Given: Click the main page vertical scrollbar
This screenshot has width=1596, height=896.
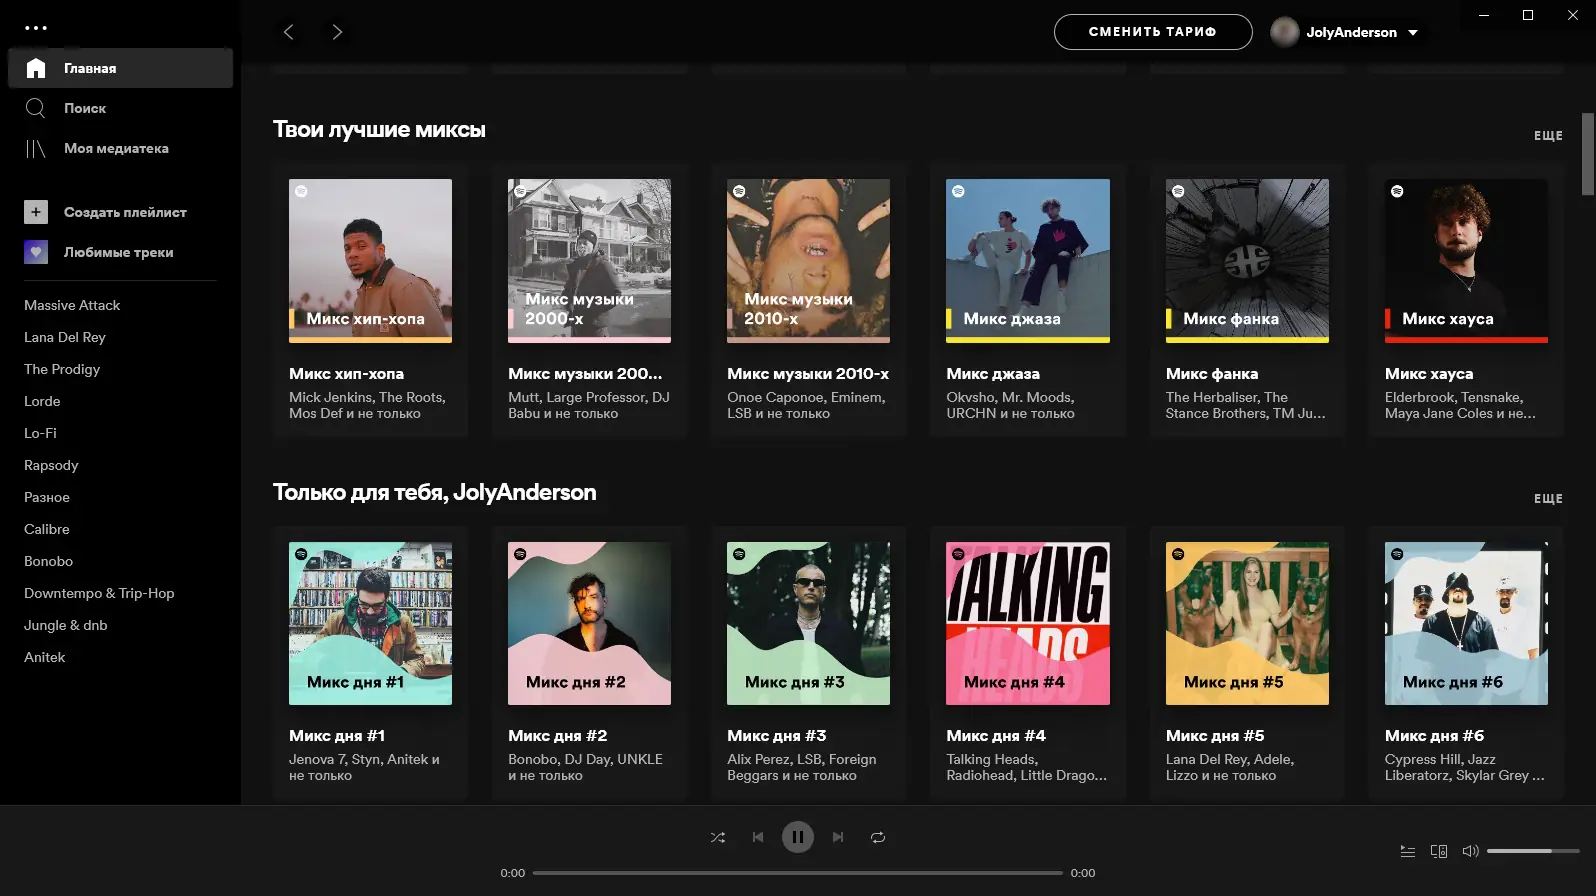Looking at the screenshot, I should pyautogui.click(x=1588, y=155).
